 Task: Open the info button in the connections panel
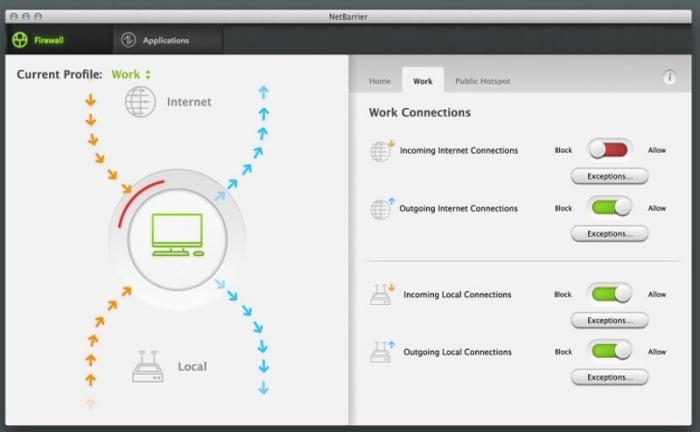pyautogui.click(x=669, y=77)
